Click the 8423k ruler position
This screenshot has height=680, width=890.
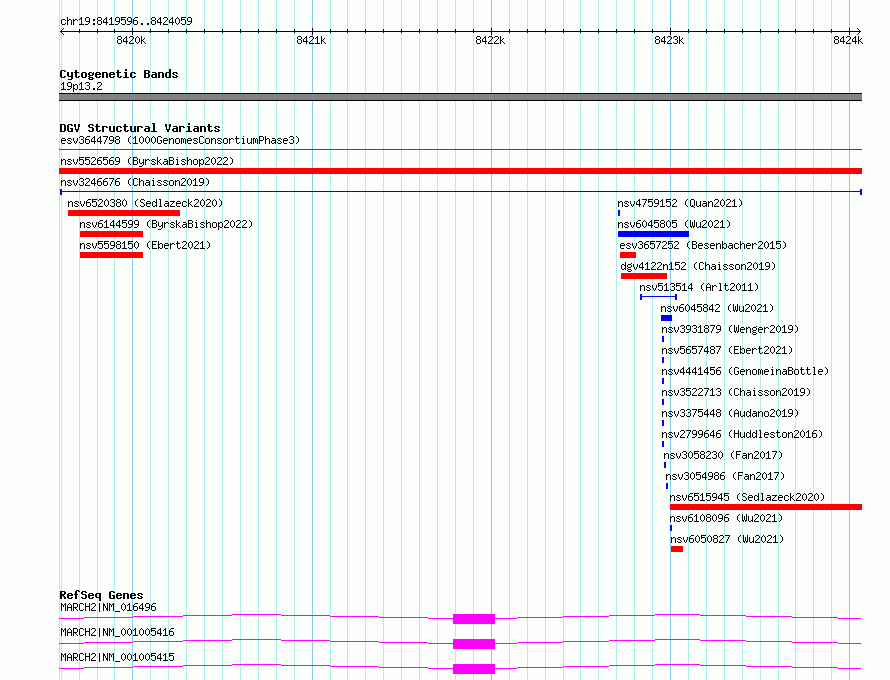point(669,40)
